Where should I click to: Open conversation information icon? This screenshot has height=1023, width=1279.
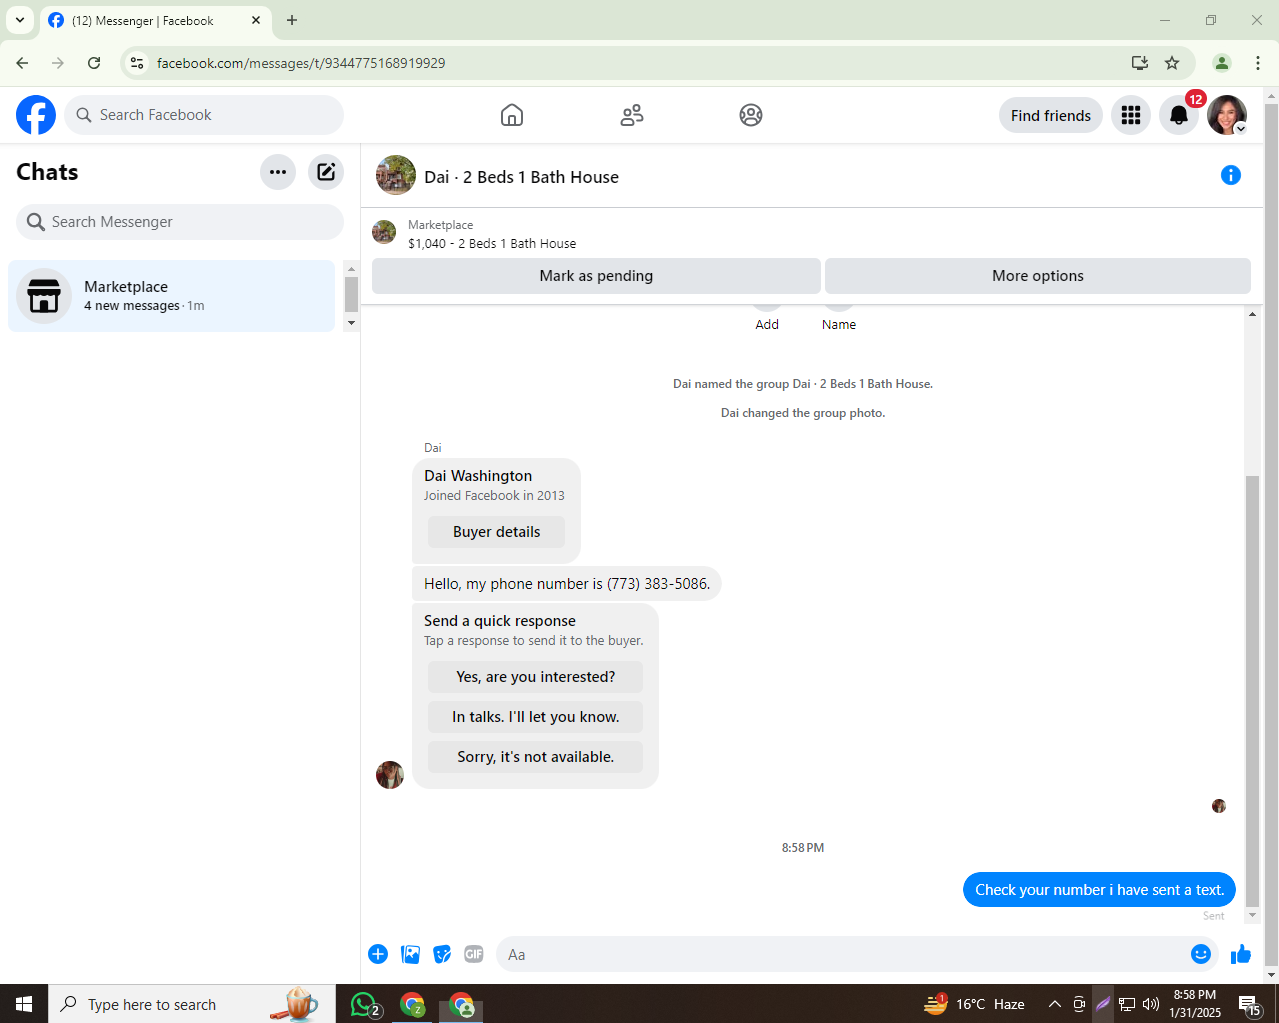(1231, 175)
